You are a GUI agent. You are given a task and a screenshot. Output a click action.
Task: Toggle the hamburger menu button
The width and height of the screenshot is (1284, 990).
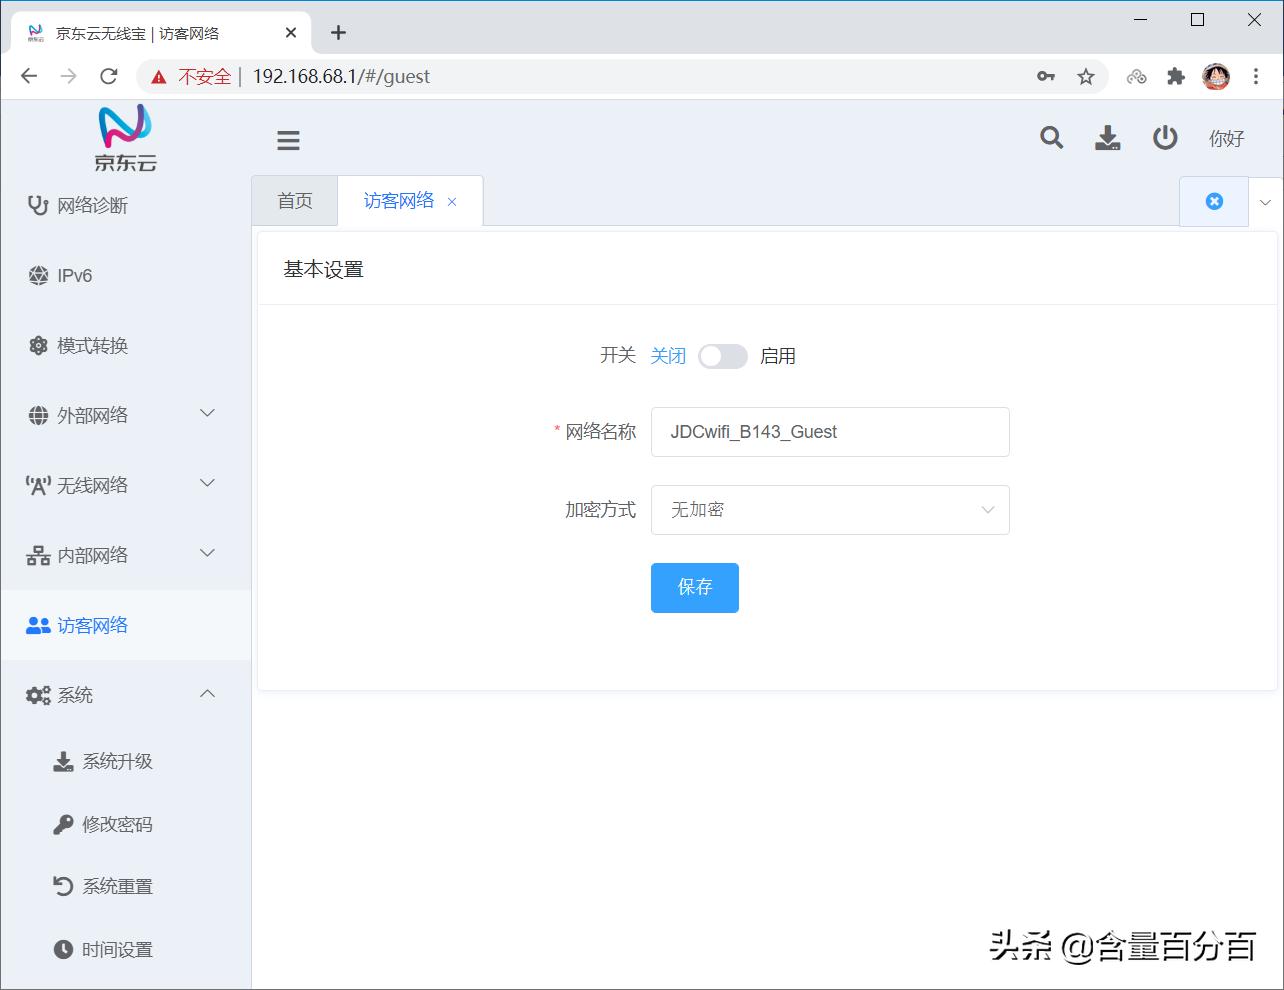288,140
